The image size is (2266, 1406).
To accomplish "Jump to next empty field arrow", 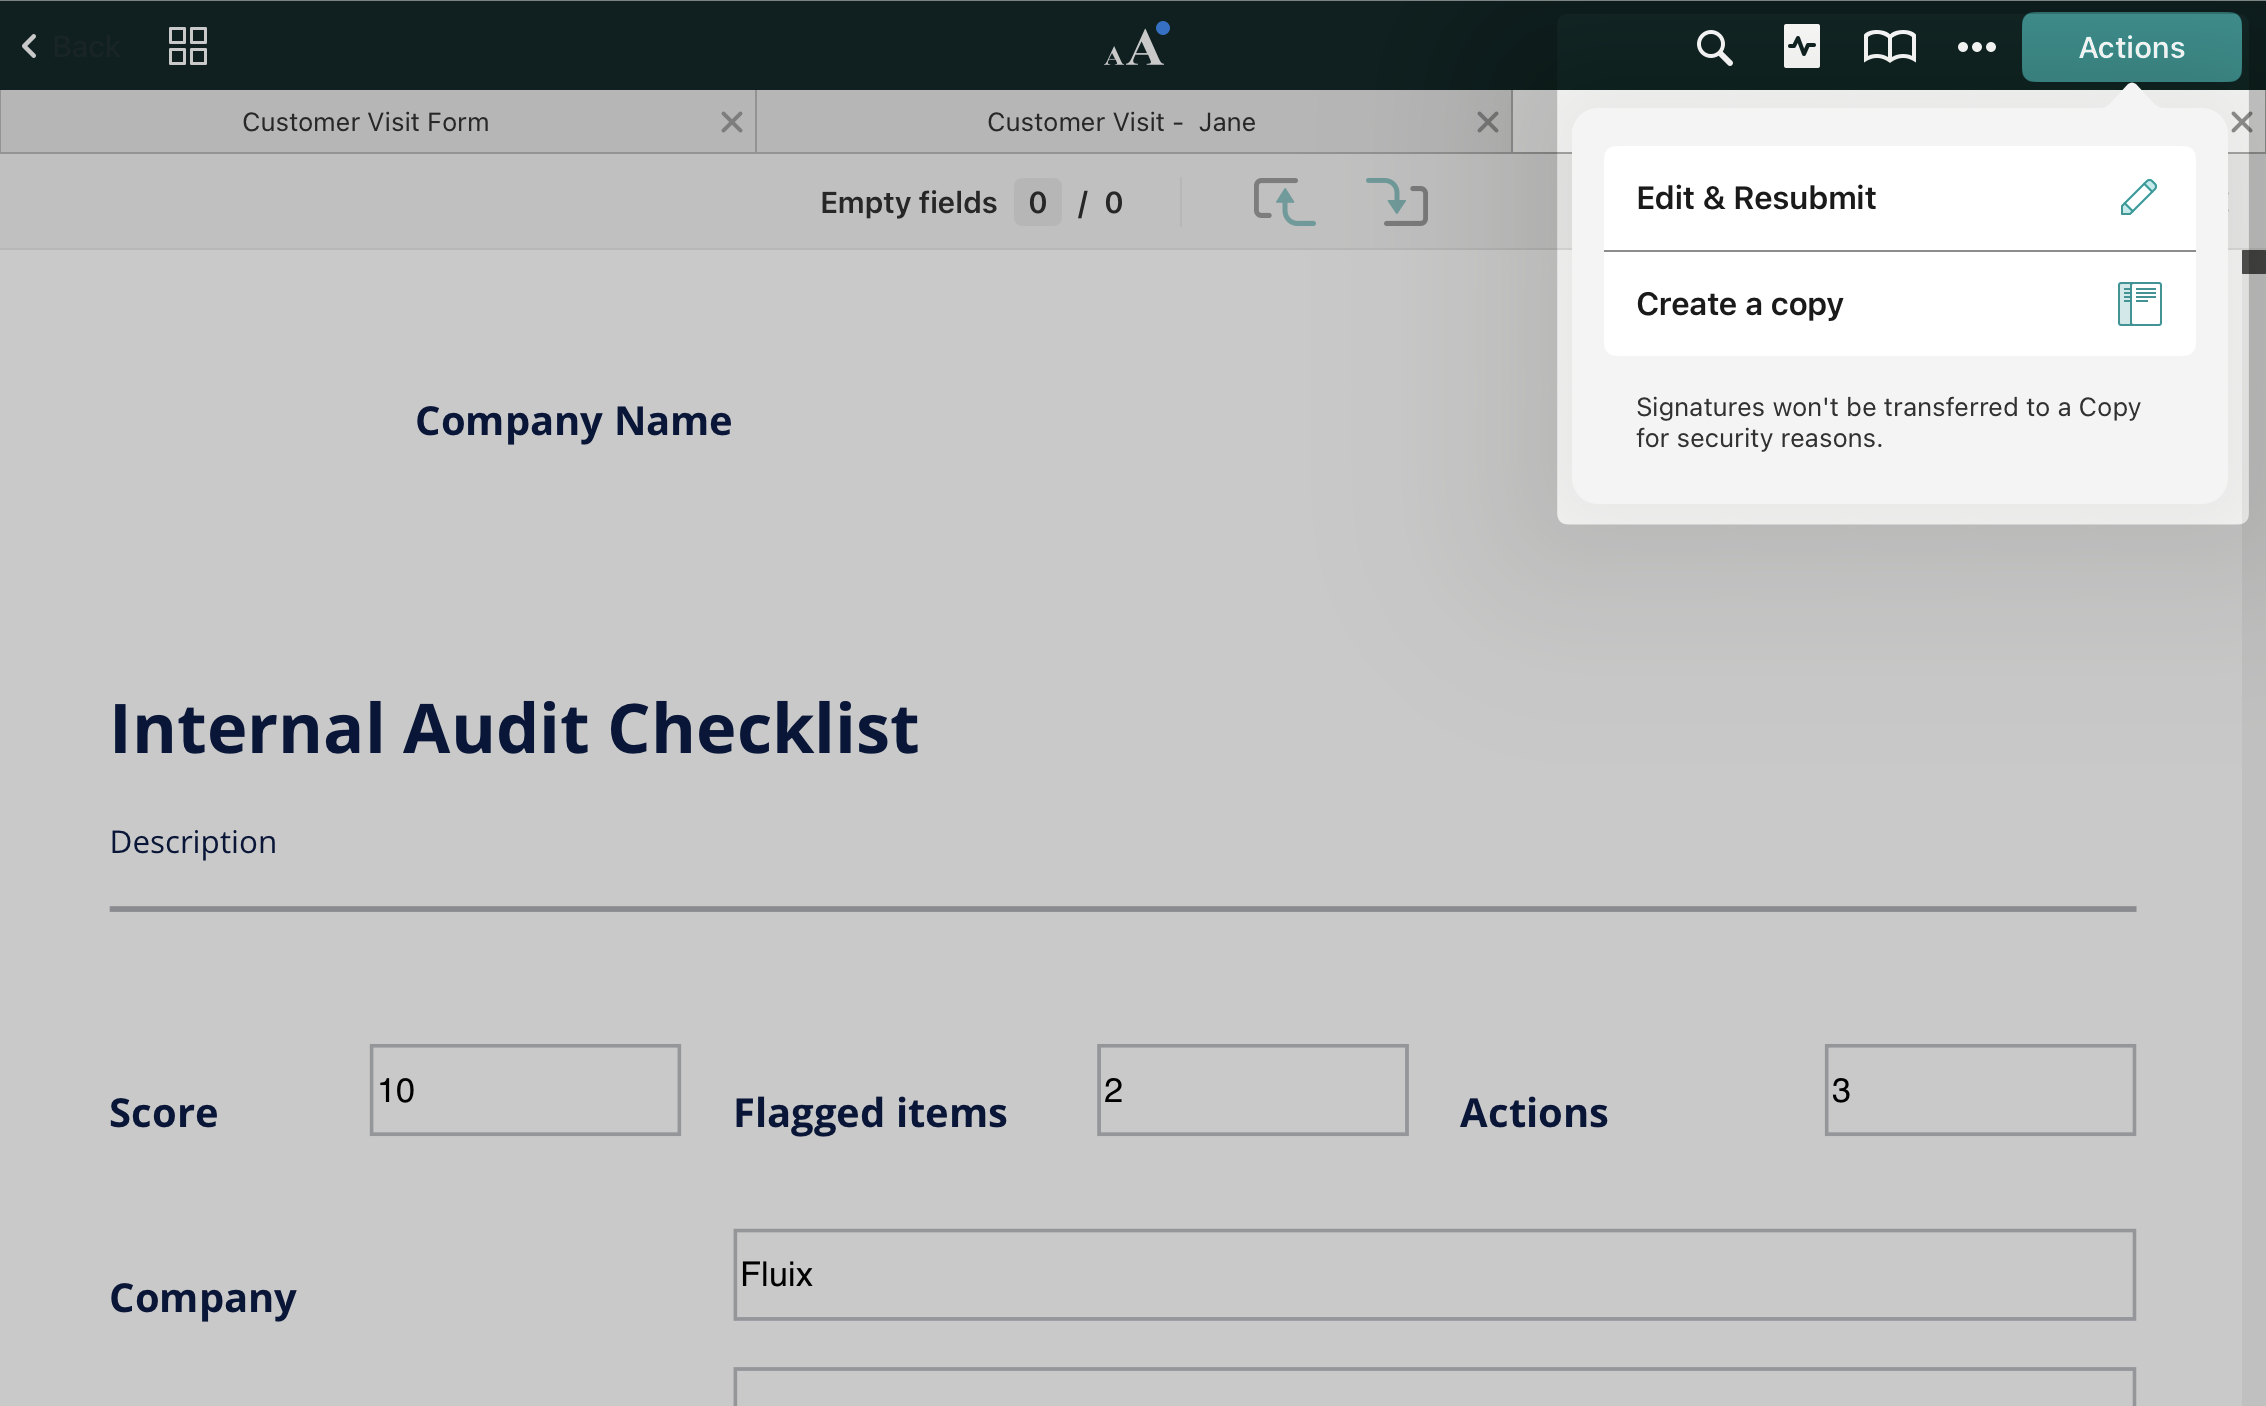I will (x=1397, y=202).
